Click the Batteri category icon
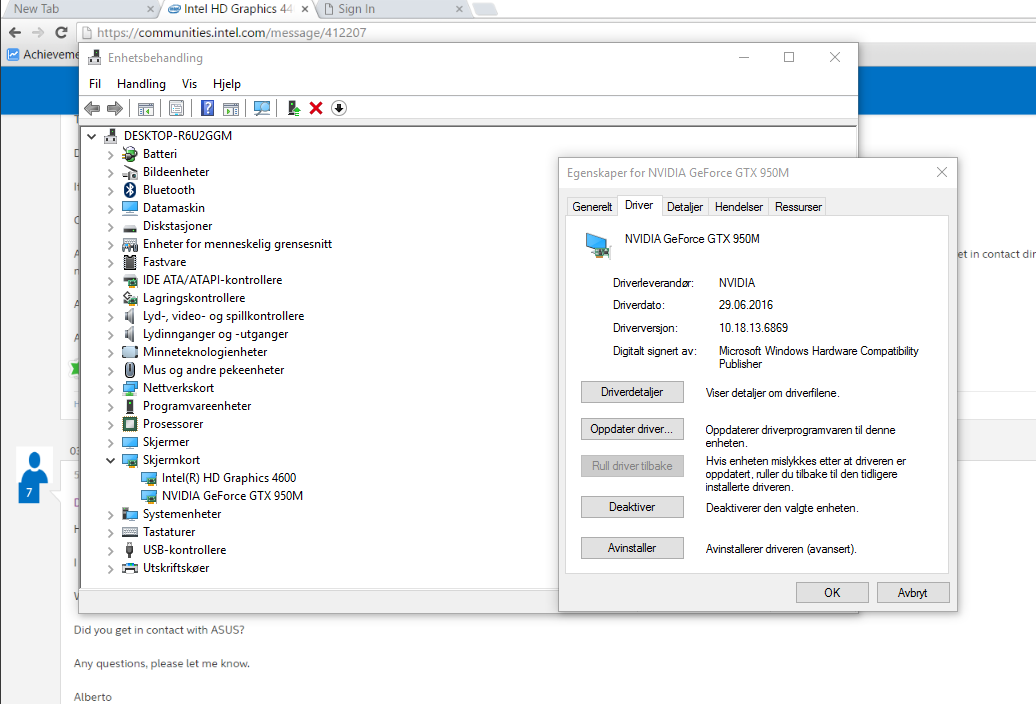Screen dimensions: 1036x704 [130, 154]
